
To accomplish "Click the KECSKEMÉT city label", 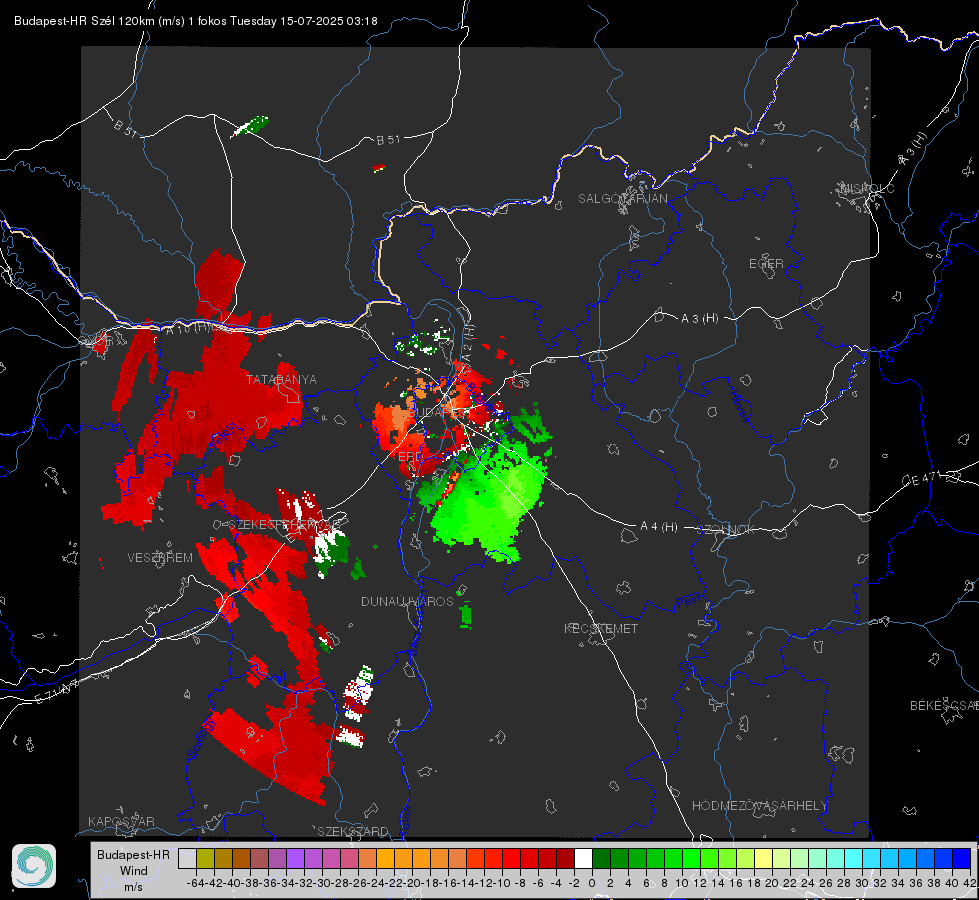I will 601,628.
